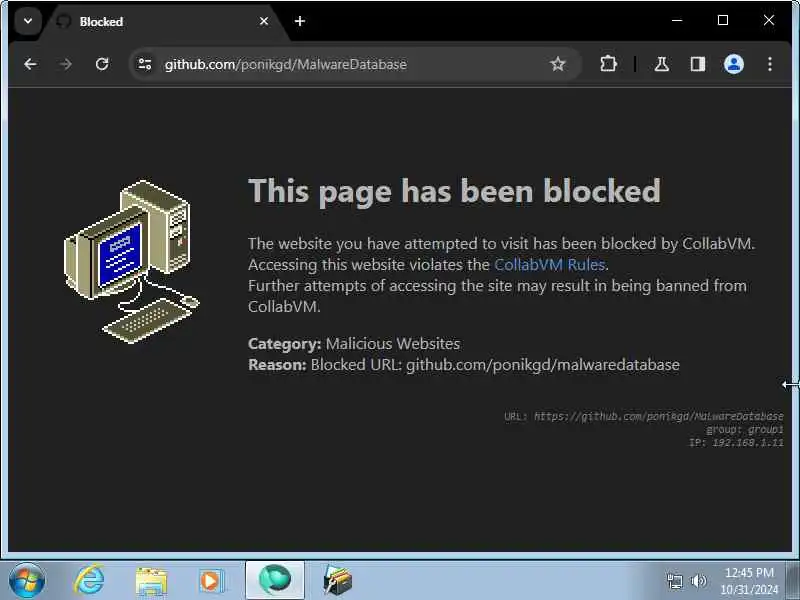Screen dimensions: 800x600
Task: Close the Blocked tab
Action: pos(264,21)
